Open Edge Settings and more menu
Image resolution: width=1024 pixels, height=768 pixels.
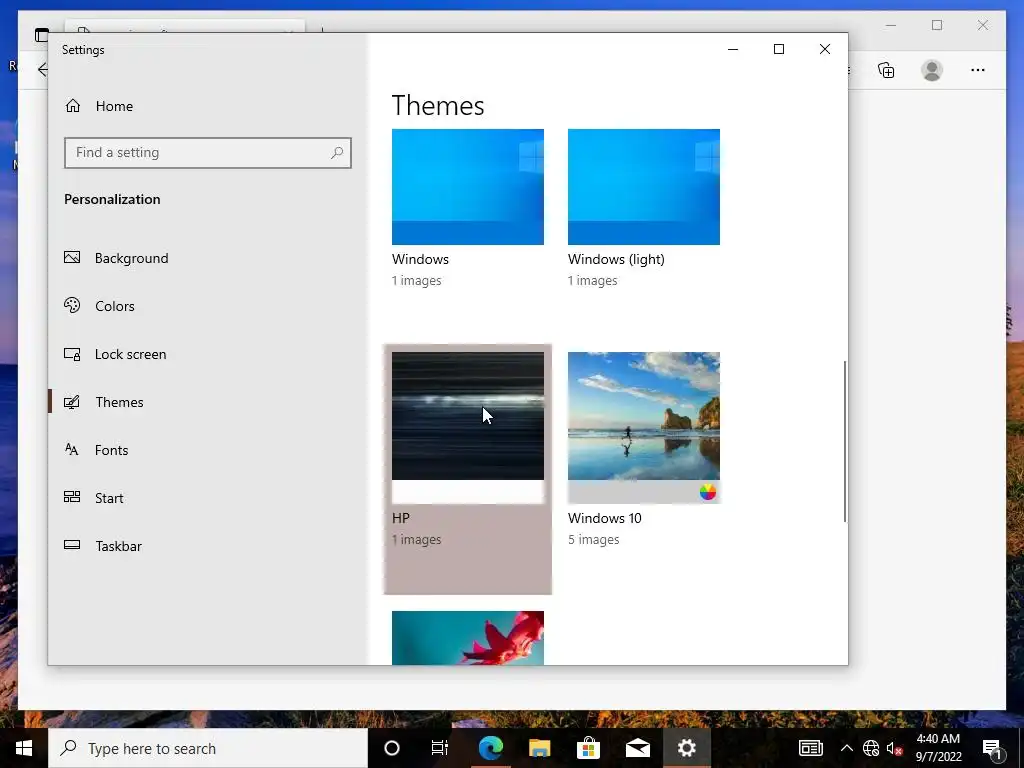pyautogui.click(x=978, y=70)
